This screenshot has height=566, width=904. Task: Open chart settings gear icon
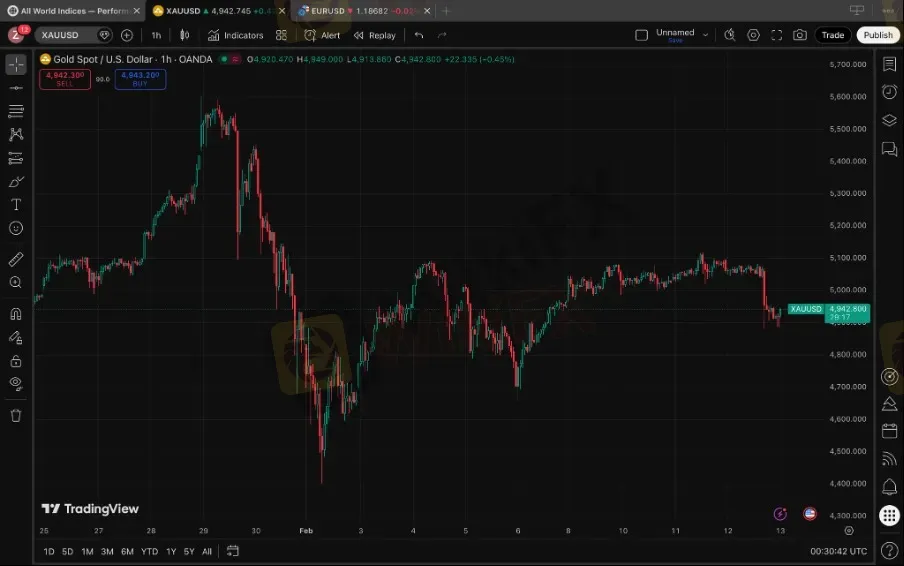coord(753,35)
